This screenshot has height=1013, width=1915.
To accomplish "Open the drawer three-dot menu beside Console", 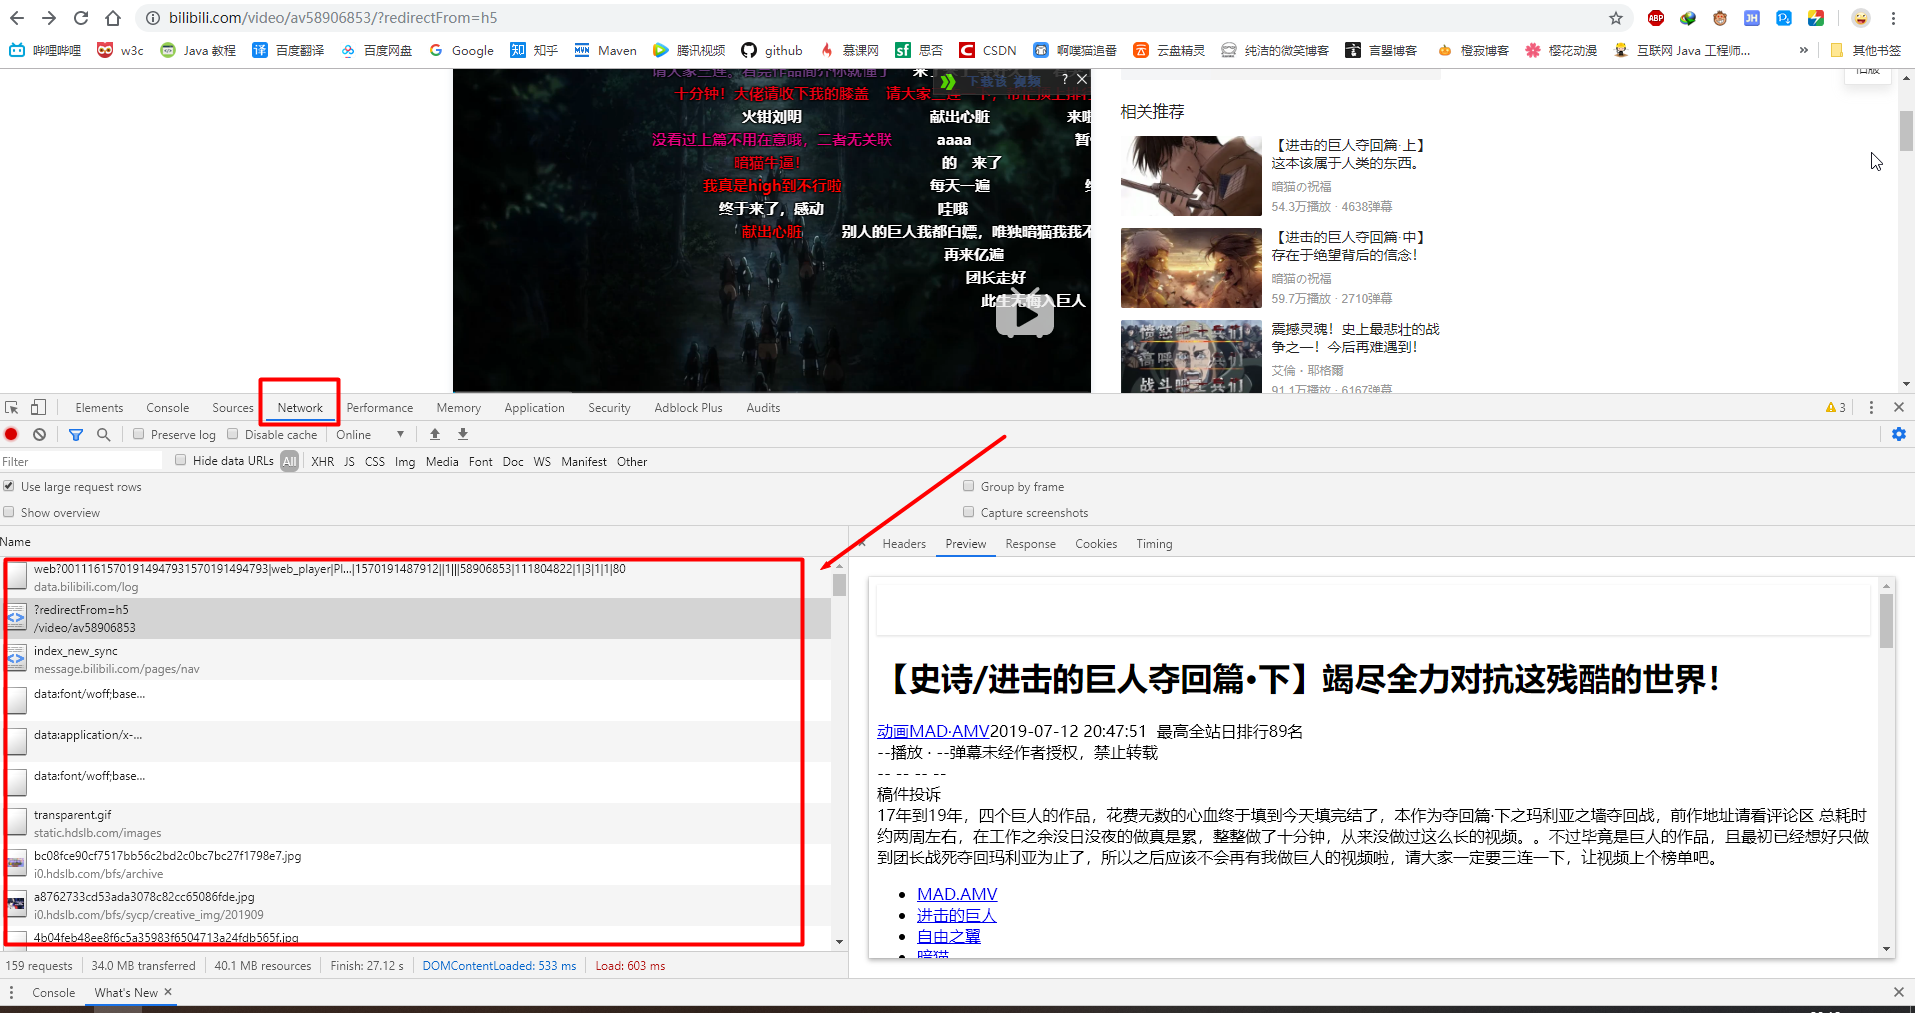I will [12, 992].
